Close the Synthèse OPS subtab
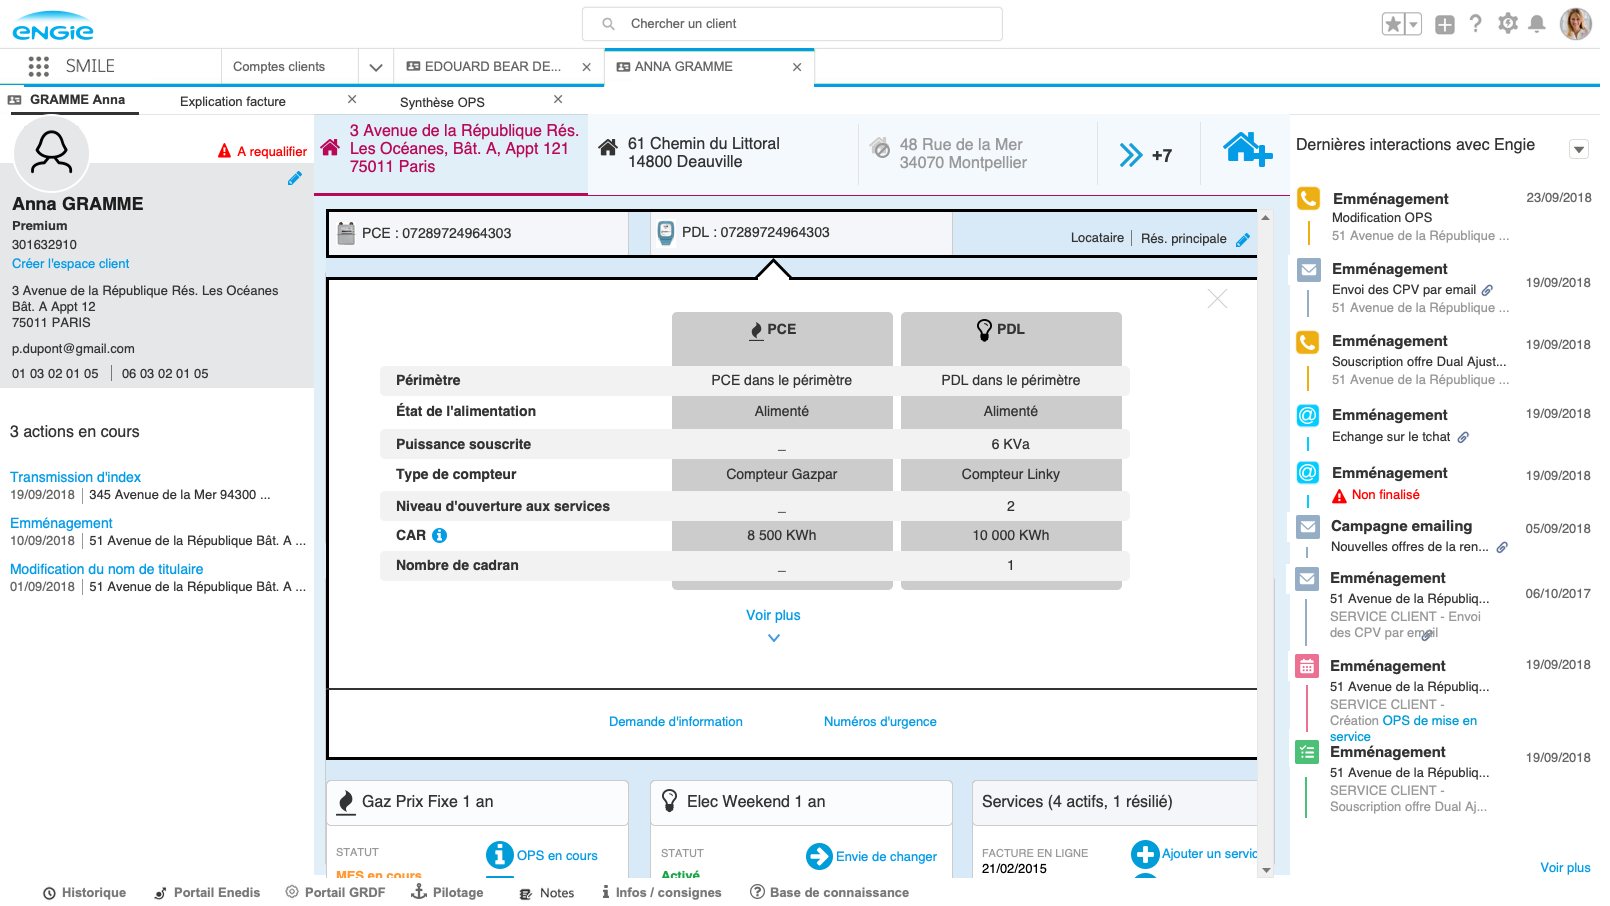1610x906 pixels. point(558,99)
